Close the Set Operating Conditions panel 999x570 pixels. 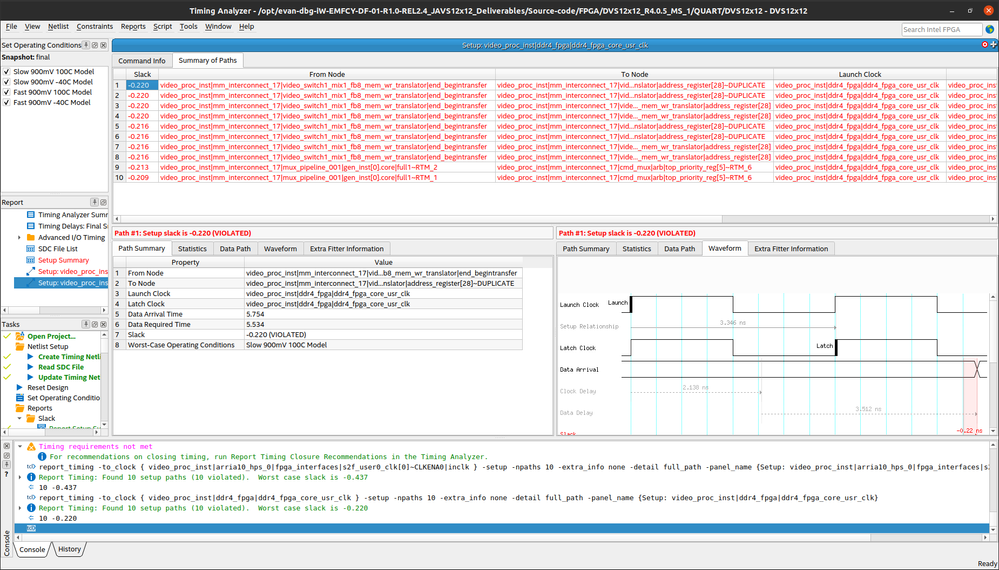[x=102, y=45]
